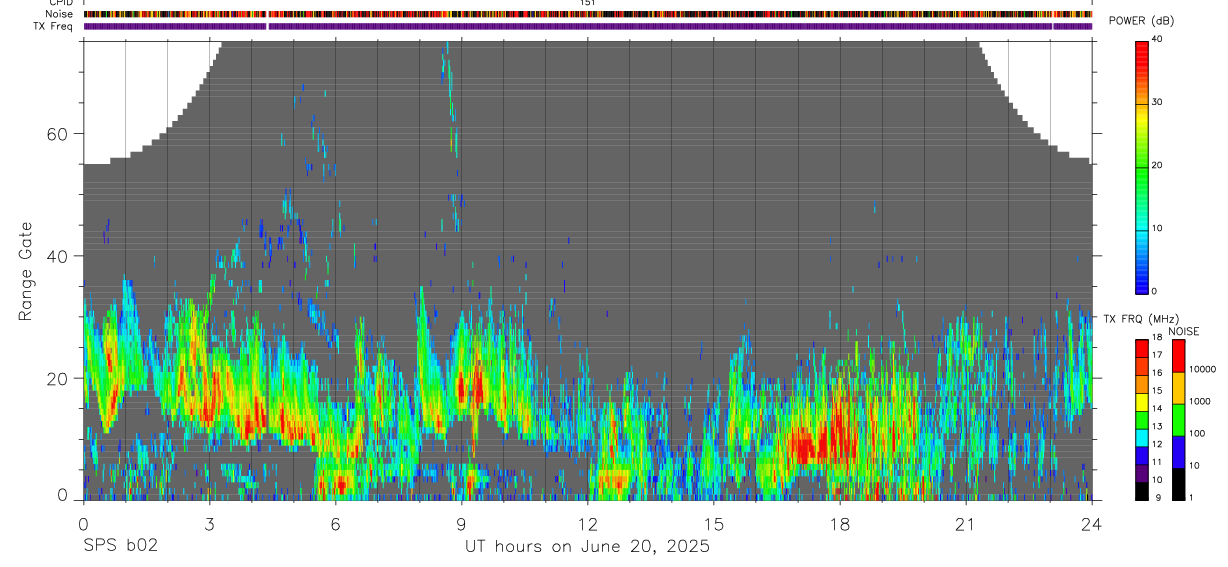
Task: Click the Noise strip label
Action: 60,15
